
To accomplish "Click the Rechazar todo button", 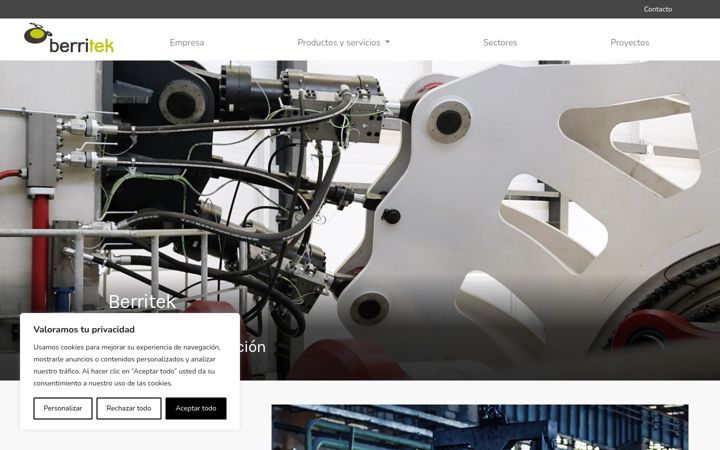I will [x=129, y=408].
